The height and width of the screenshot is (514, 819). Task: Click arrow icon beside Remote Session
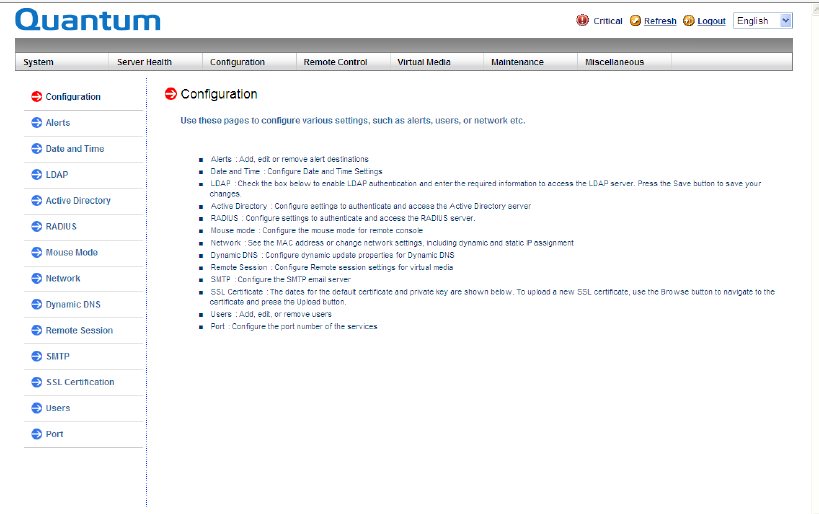pos(37,330)
